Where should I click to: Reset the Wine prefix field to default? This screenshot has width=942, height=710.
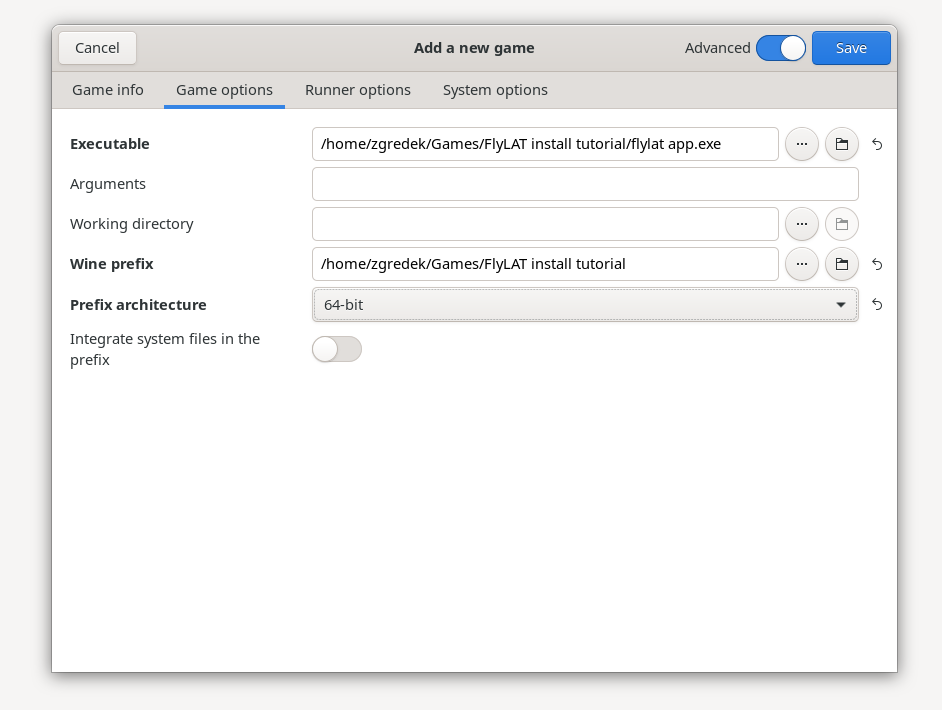tap(877, 264)
